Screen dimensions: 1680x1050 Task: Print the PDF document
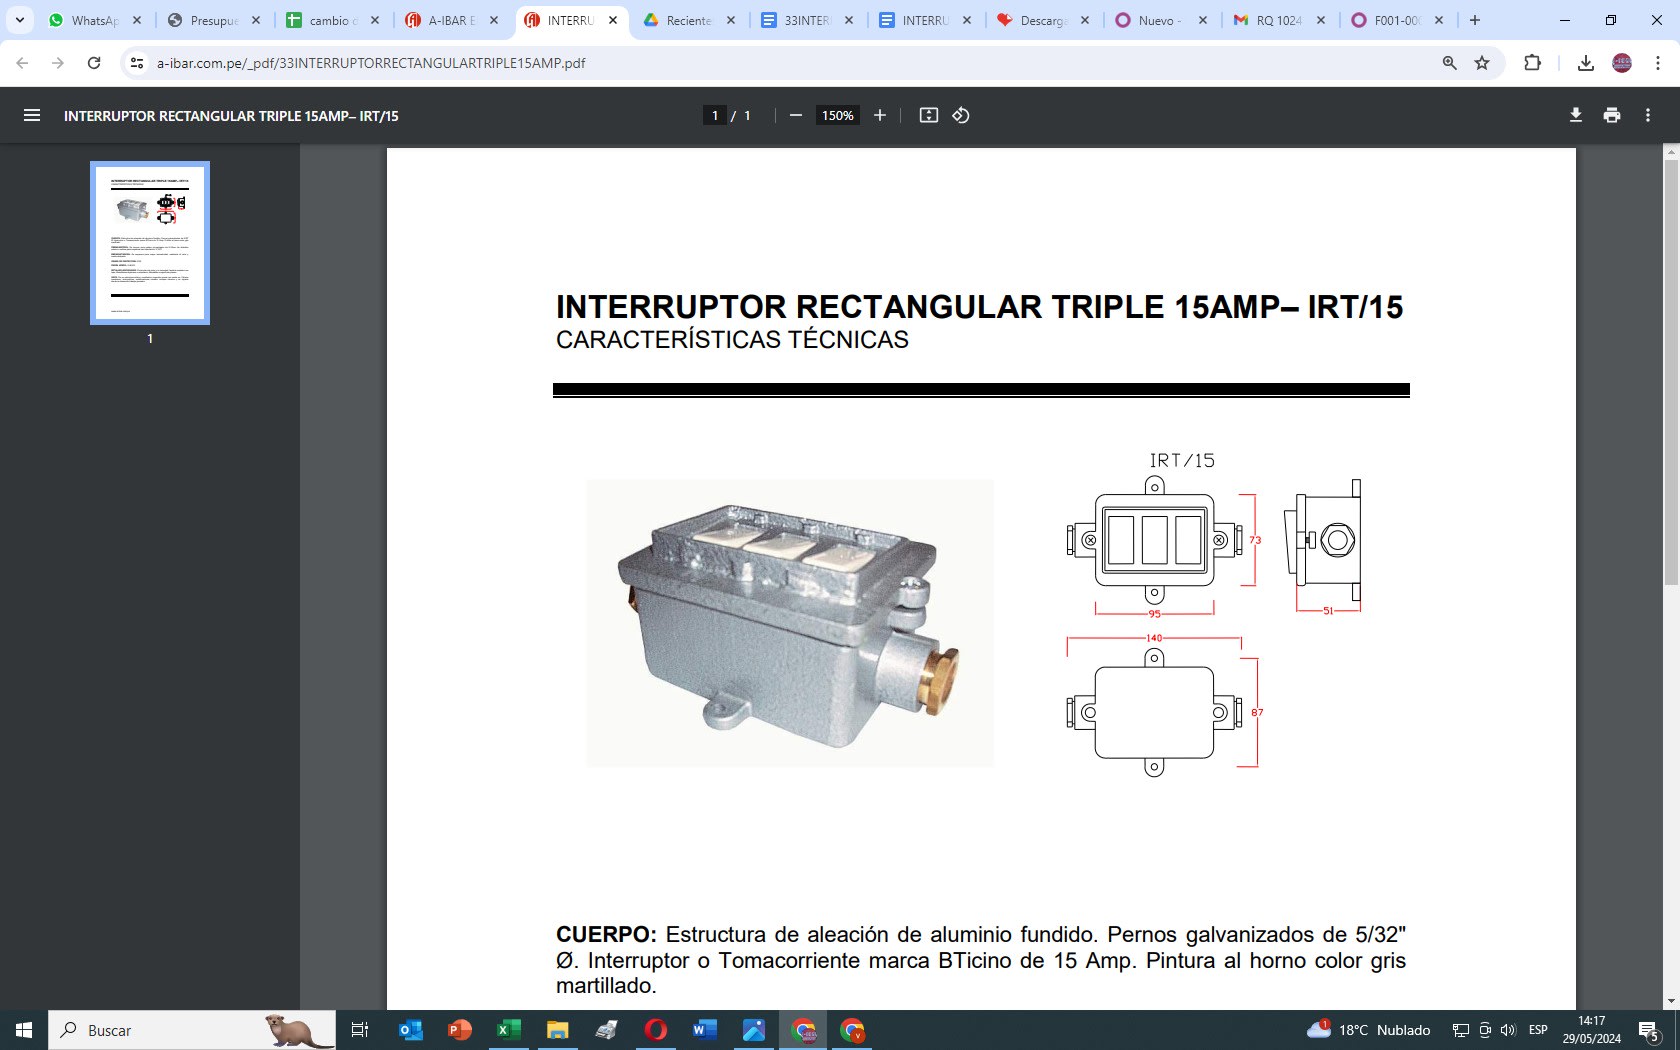[x=1611, y=115]
